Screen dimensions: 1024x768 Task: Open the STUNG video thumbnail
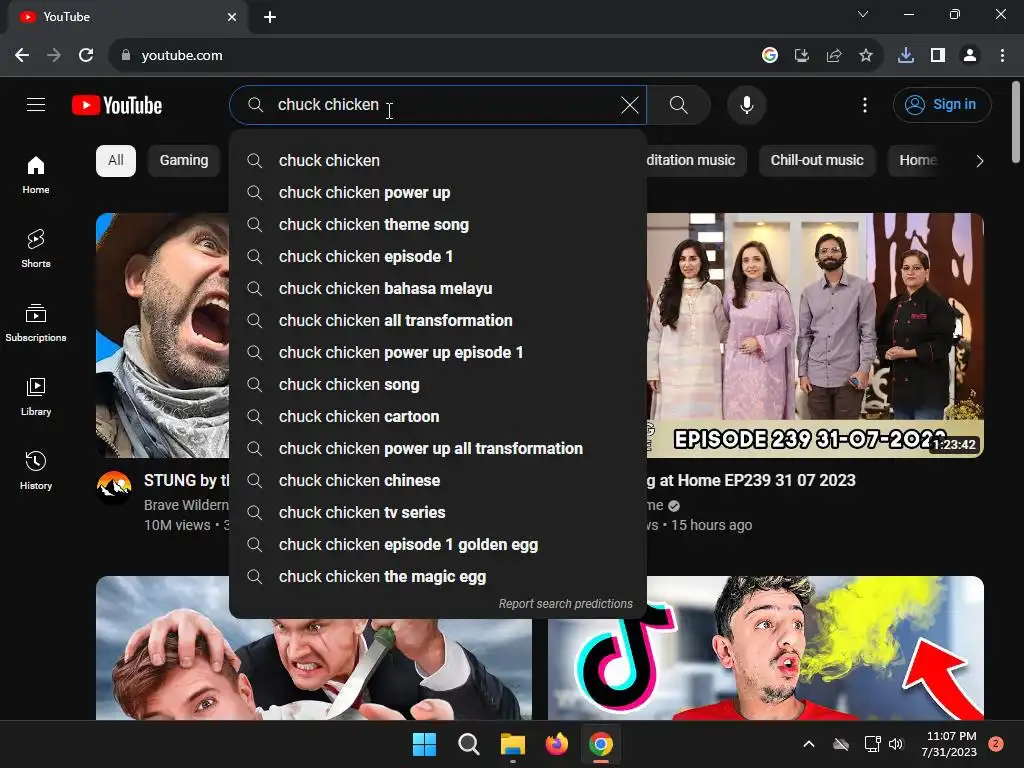pos(163,335)
